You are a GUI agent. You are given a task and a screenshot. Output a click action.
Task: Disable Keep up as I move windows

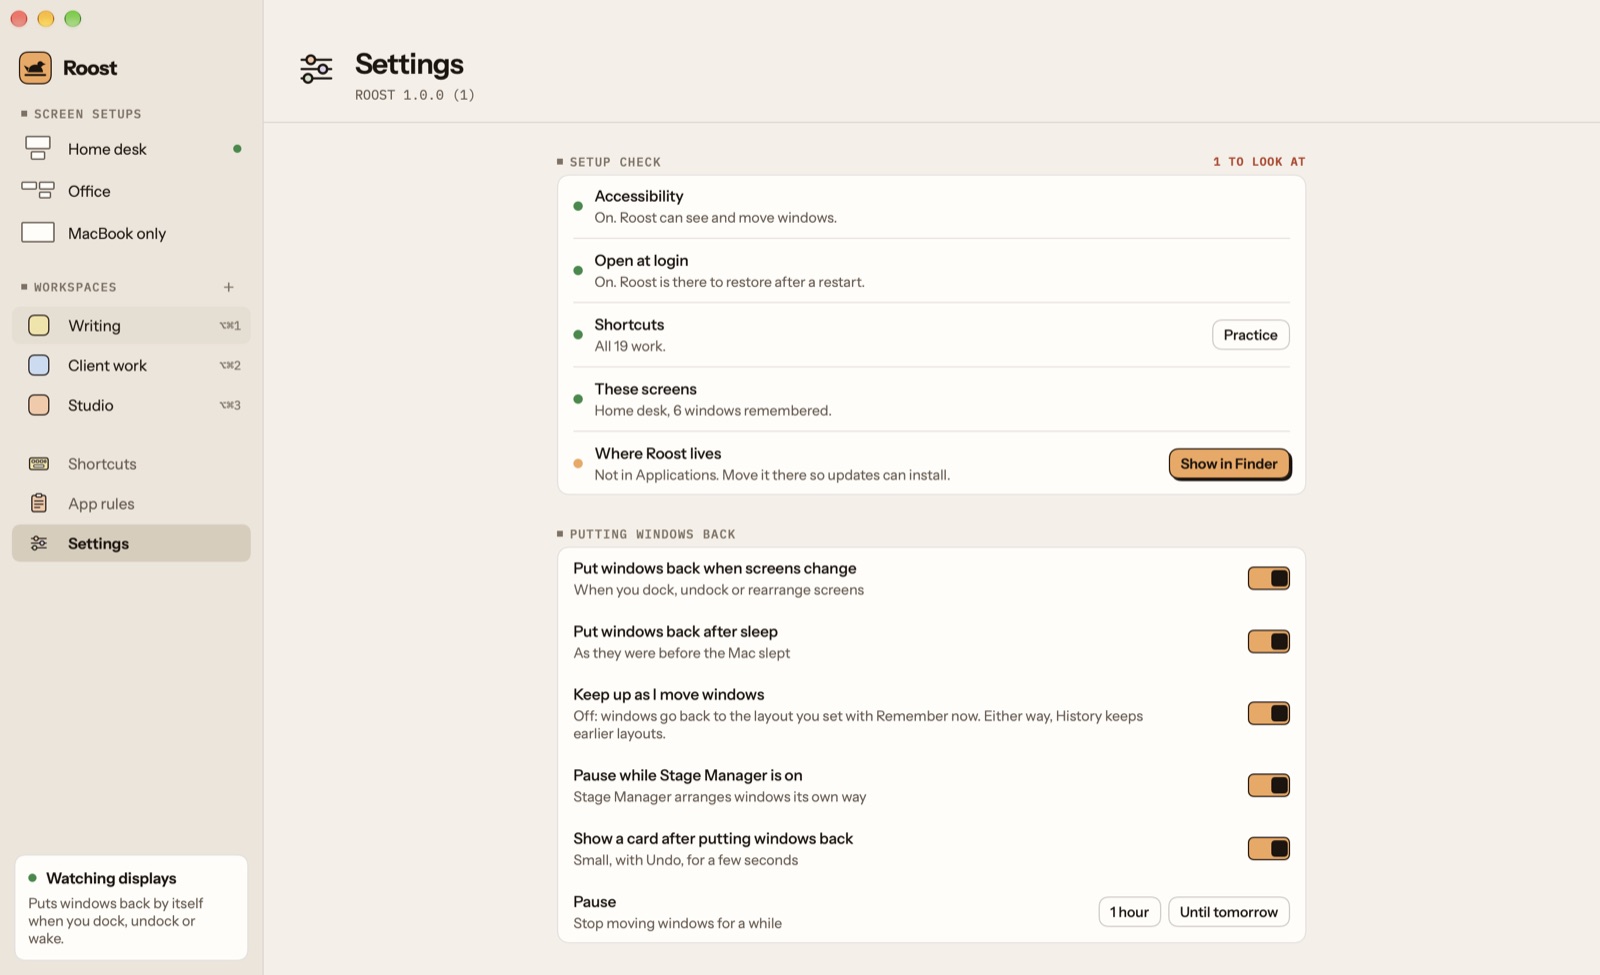[x=1269, y=713]
